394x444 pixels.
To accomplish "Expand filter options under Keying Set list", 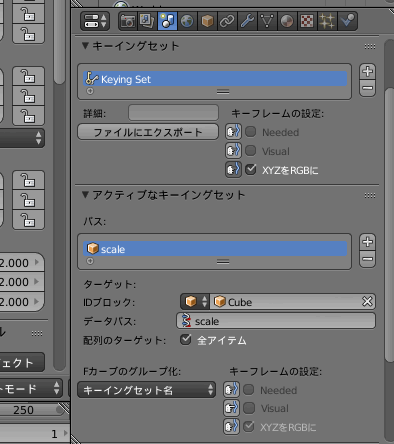I will pyautogui.click(x=90, y=91).
